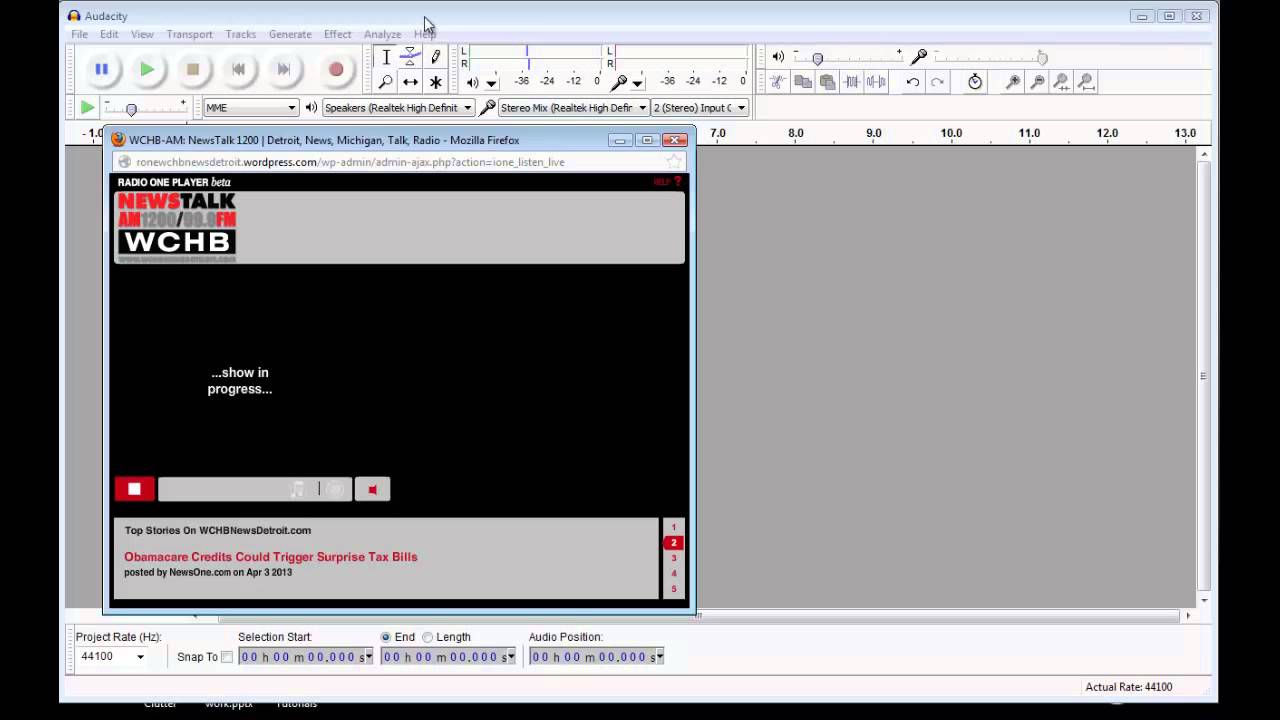The image size is (1280, 720).
Task: Adjust the output volume slider
Action: (818, 58)
